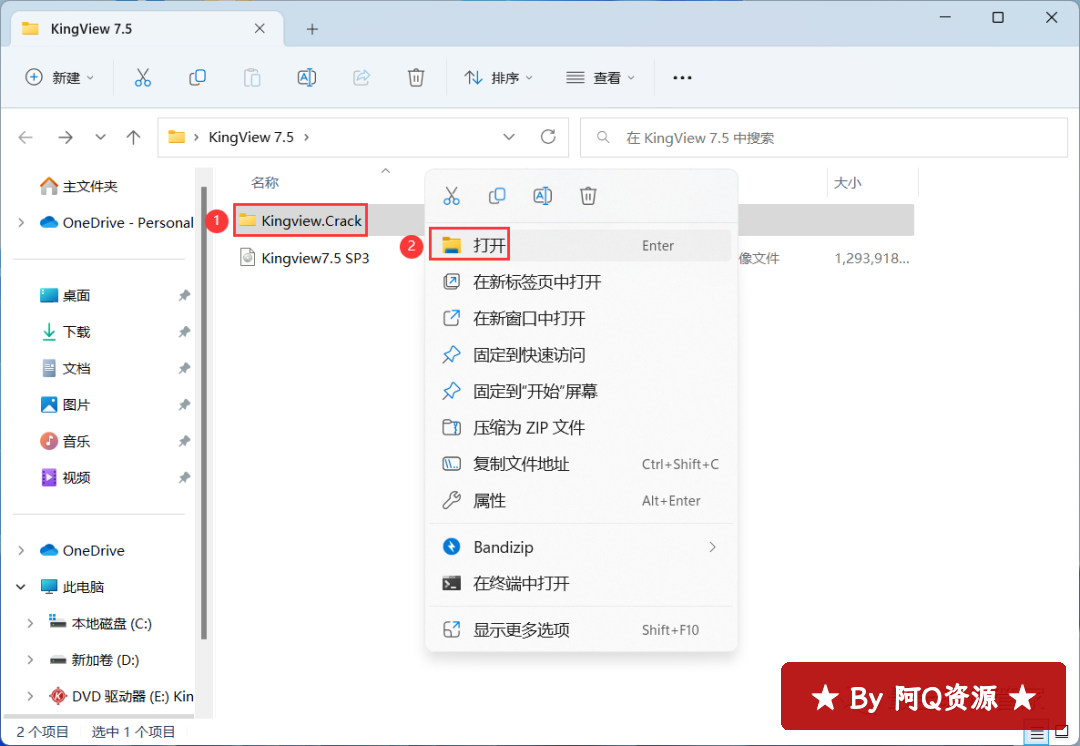Screen dimensions: 1080x746
Task: Select 固定到"开始"屏幕 in the context menu
Action: click(580, 391)
